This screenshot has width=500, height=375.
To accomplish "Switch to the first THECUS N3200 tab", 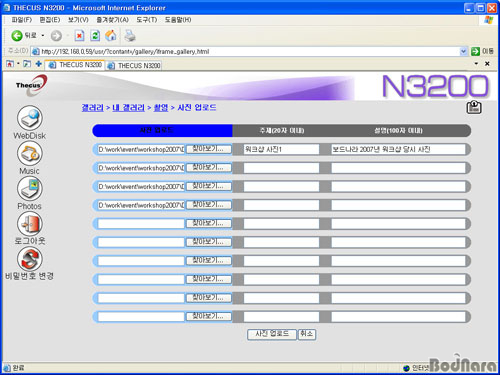I will 75,65.
